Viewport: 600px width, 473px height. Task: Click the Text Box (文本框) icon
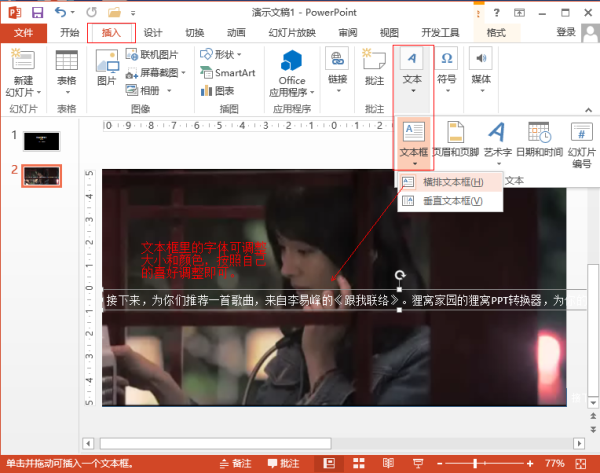point(414,132)
